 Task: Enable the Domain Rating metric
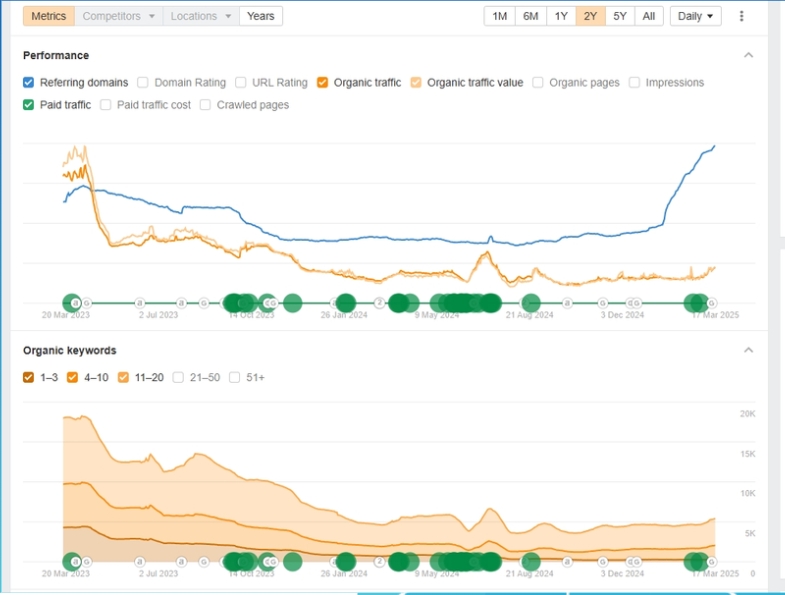coord(143,82)
